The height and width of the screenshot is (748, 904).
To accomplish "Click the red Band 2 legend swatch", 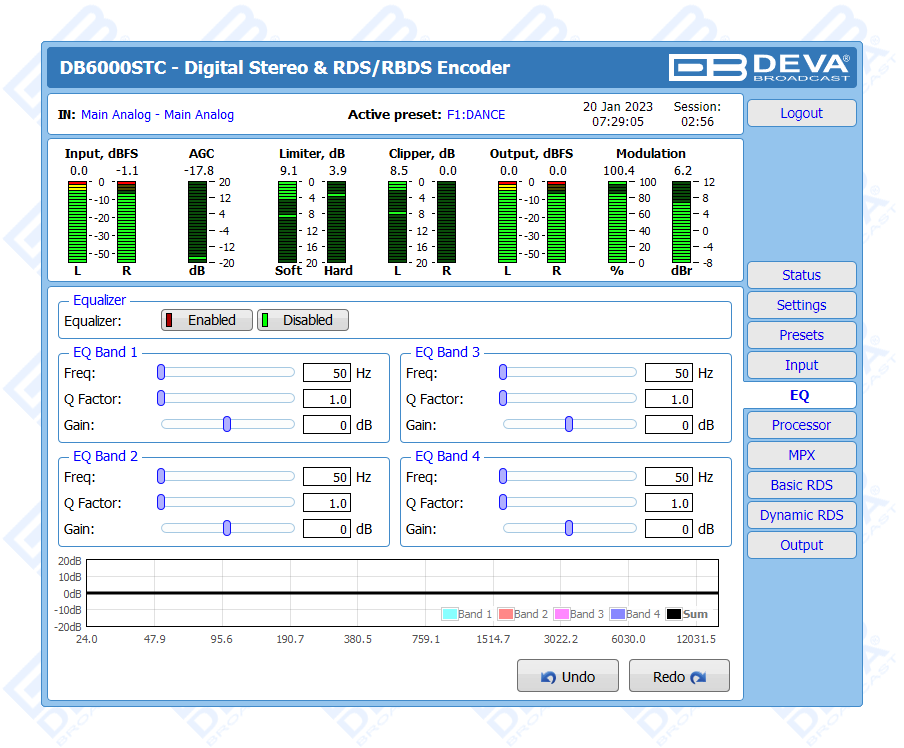I will point(505,614).
